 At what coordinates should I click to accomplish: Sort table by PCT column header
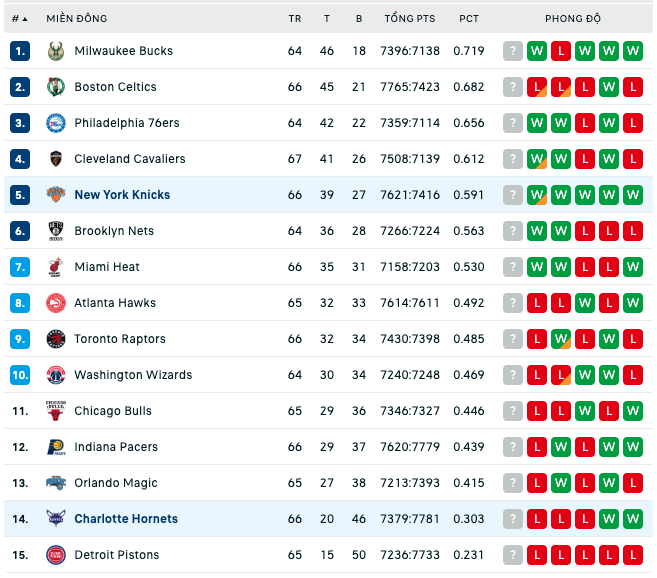[x=468, y=19]
